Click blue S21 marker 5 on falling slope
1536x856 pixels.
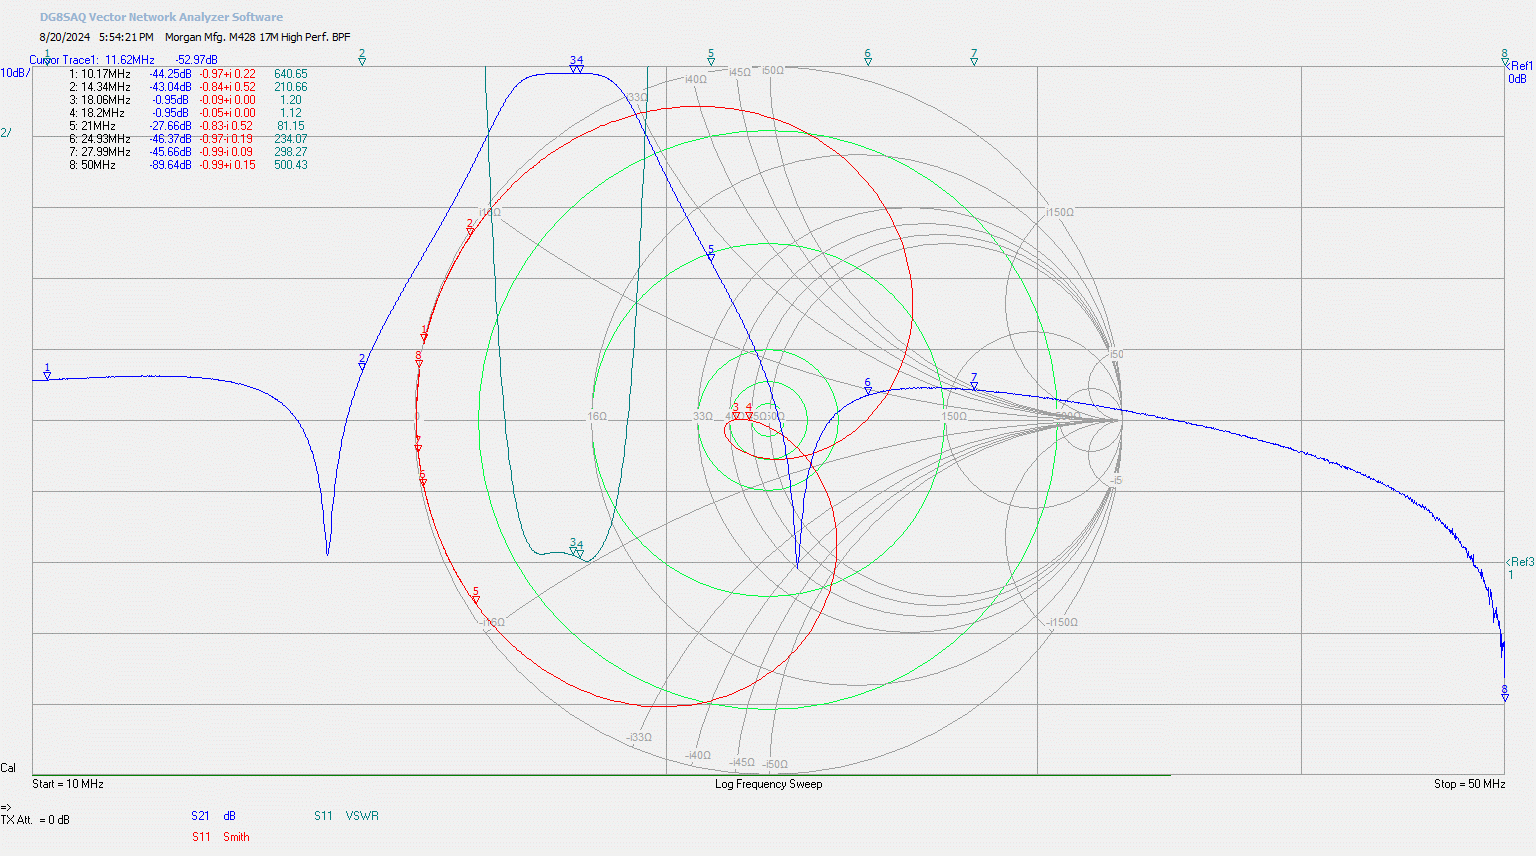pyautogui.click(x=711, y=253)
